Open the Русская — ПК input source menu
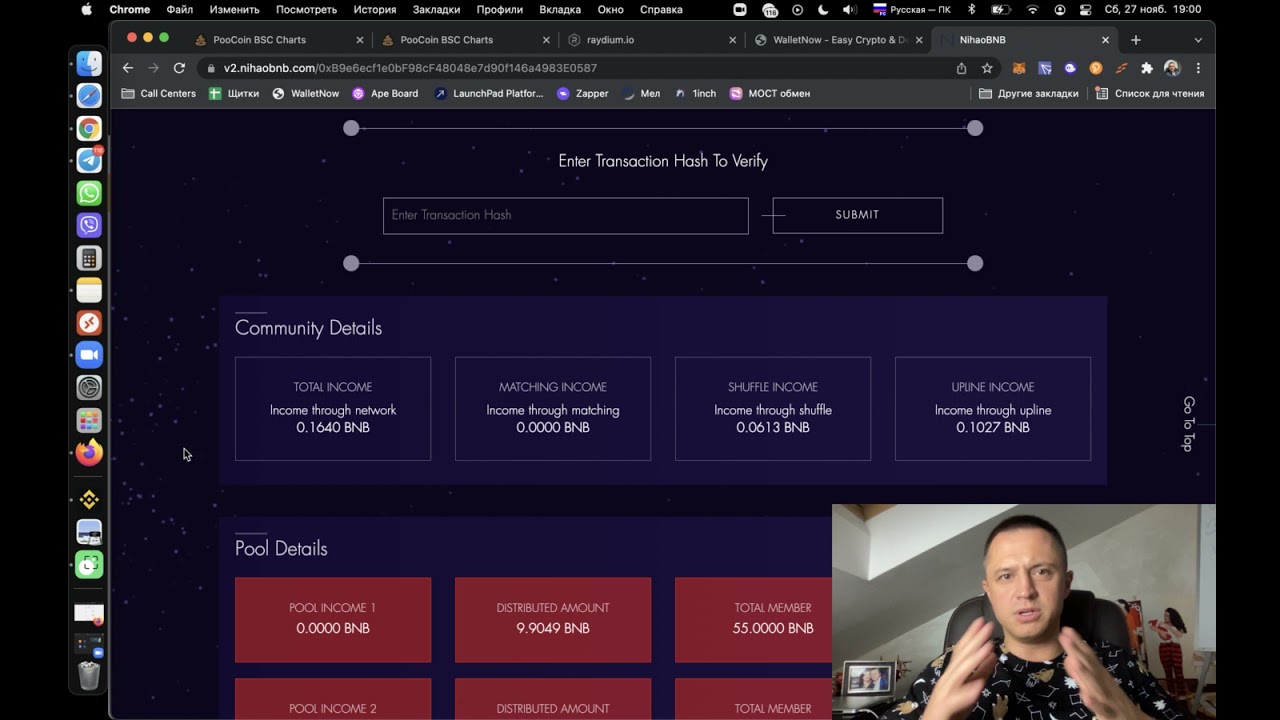The height and width of the screenshot is (720, 1280). pyautogui.click(x=911, y=9)
